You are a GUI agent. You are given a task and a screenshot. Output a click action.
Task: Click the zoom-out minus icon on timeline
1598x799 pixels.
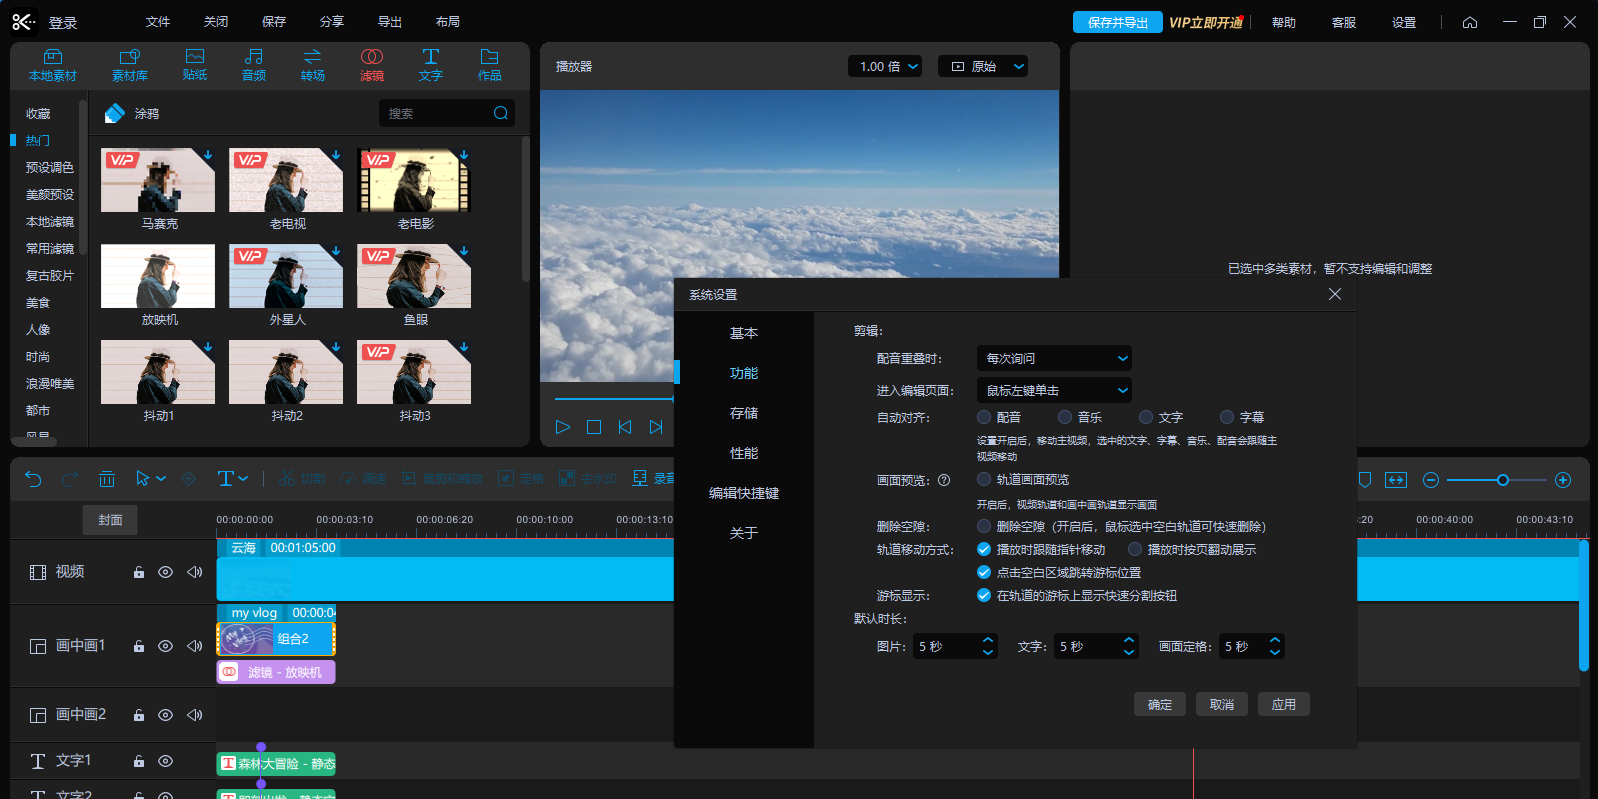[1431, 480]
